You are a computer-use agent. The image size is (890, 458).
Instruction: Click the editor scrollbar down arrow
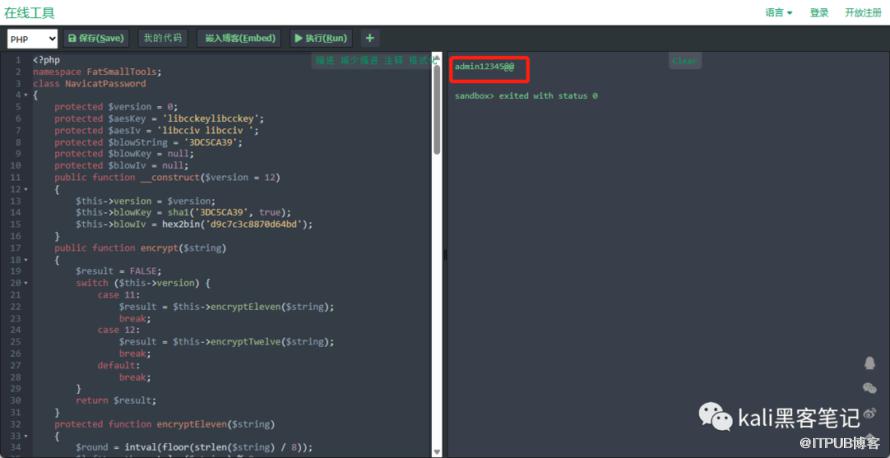[436, 452]
